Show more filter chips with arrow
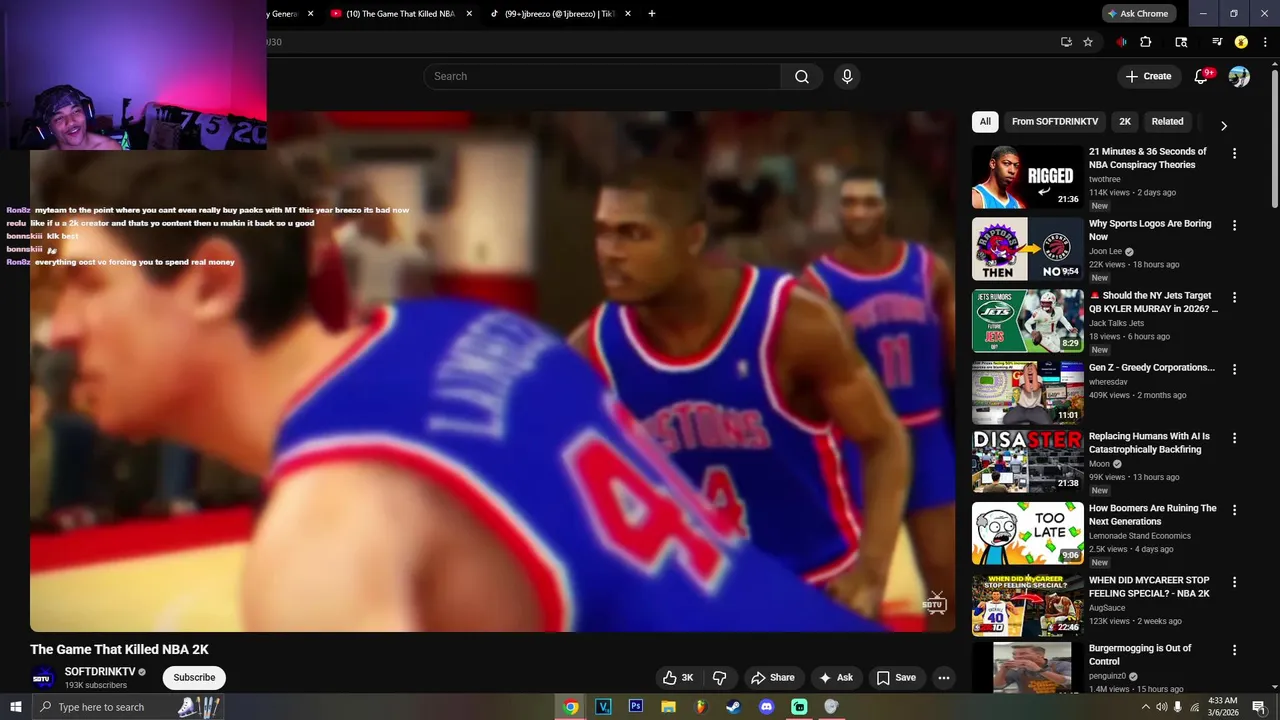The width and height of the screenshot is (1280, 720). 1223,126
